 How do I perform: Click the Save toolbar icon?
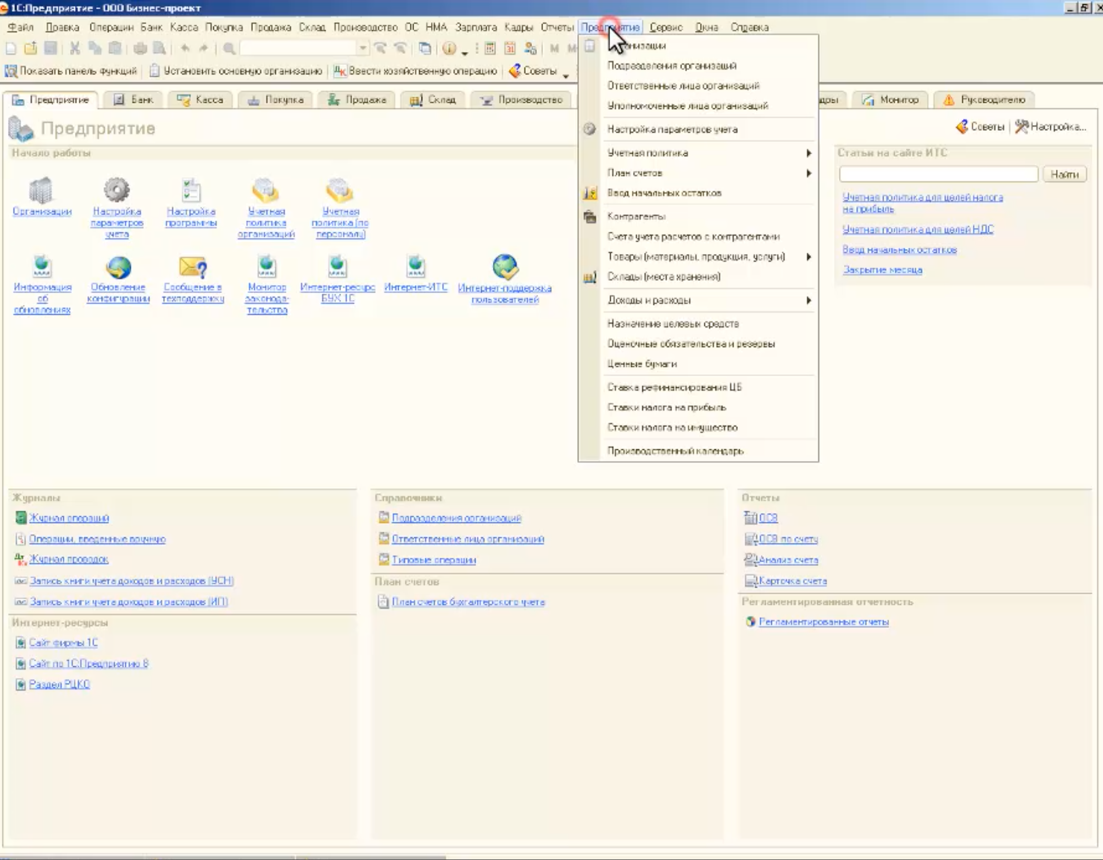pos(50,49)
